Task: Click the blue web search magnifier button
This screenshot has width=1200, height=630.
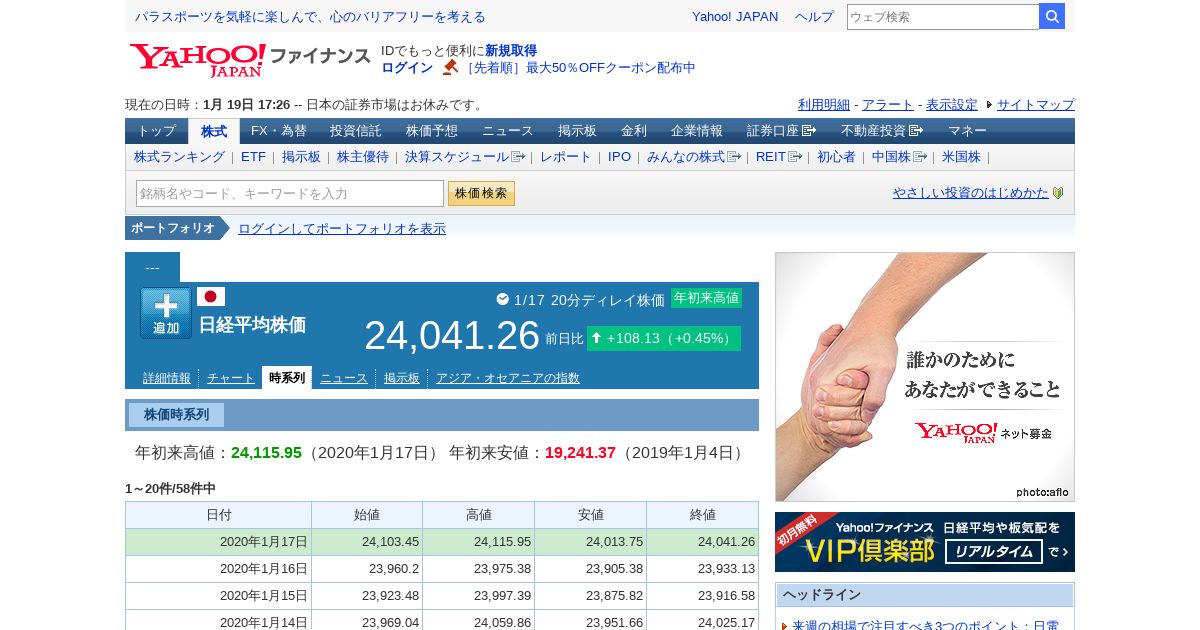Action: [1052, 16]
